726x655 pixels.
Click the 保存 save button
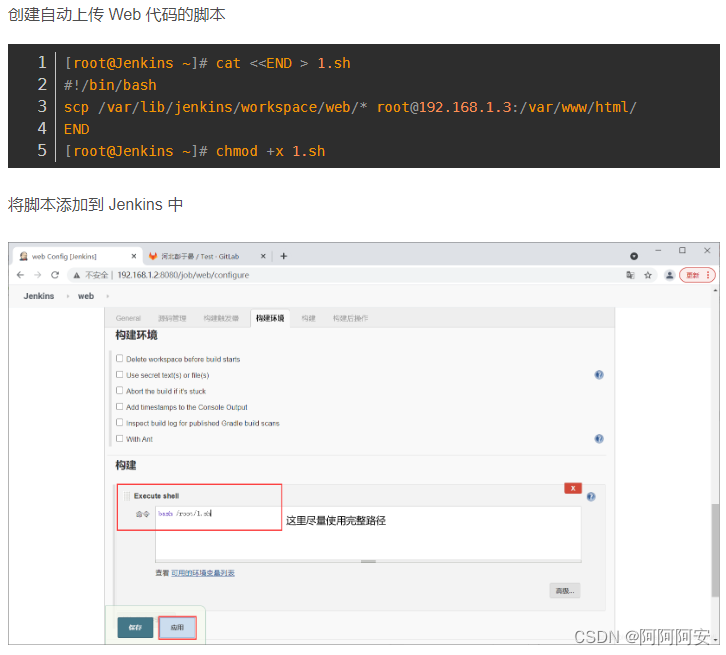pos(135,628)
